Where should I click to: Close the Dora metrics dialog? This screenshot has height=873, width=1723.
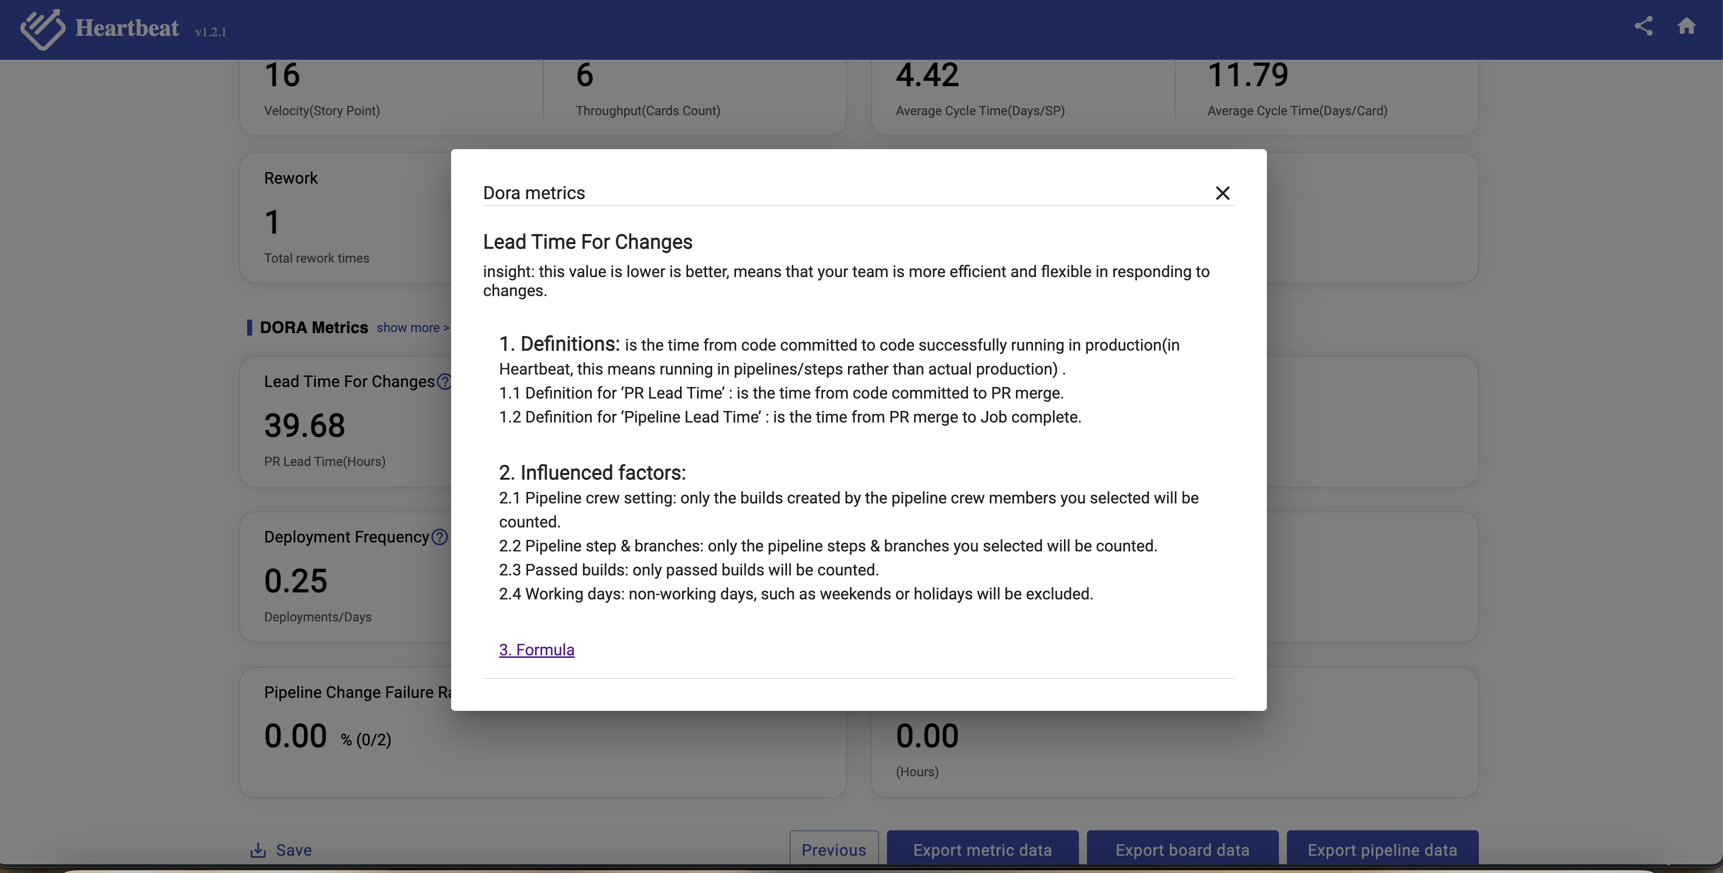click(1222, 193)
